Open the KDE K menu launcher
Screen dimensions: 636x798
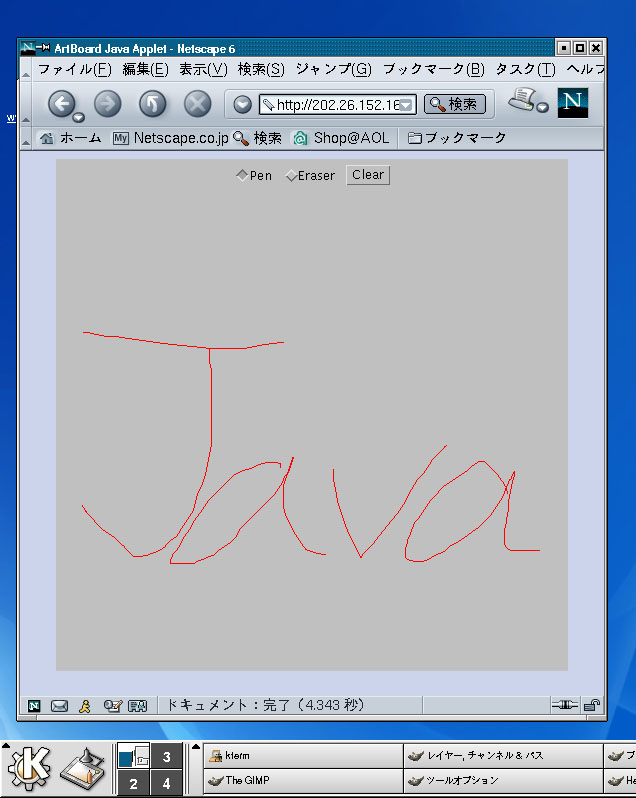click(29, 768)
